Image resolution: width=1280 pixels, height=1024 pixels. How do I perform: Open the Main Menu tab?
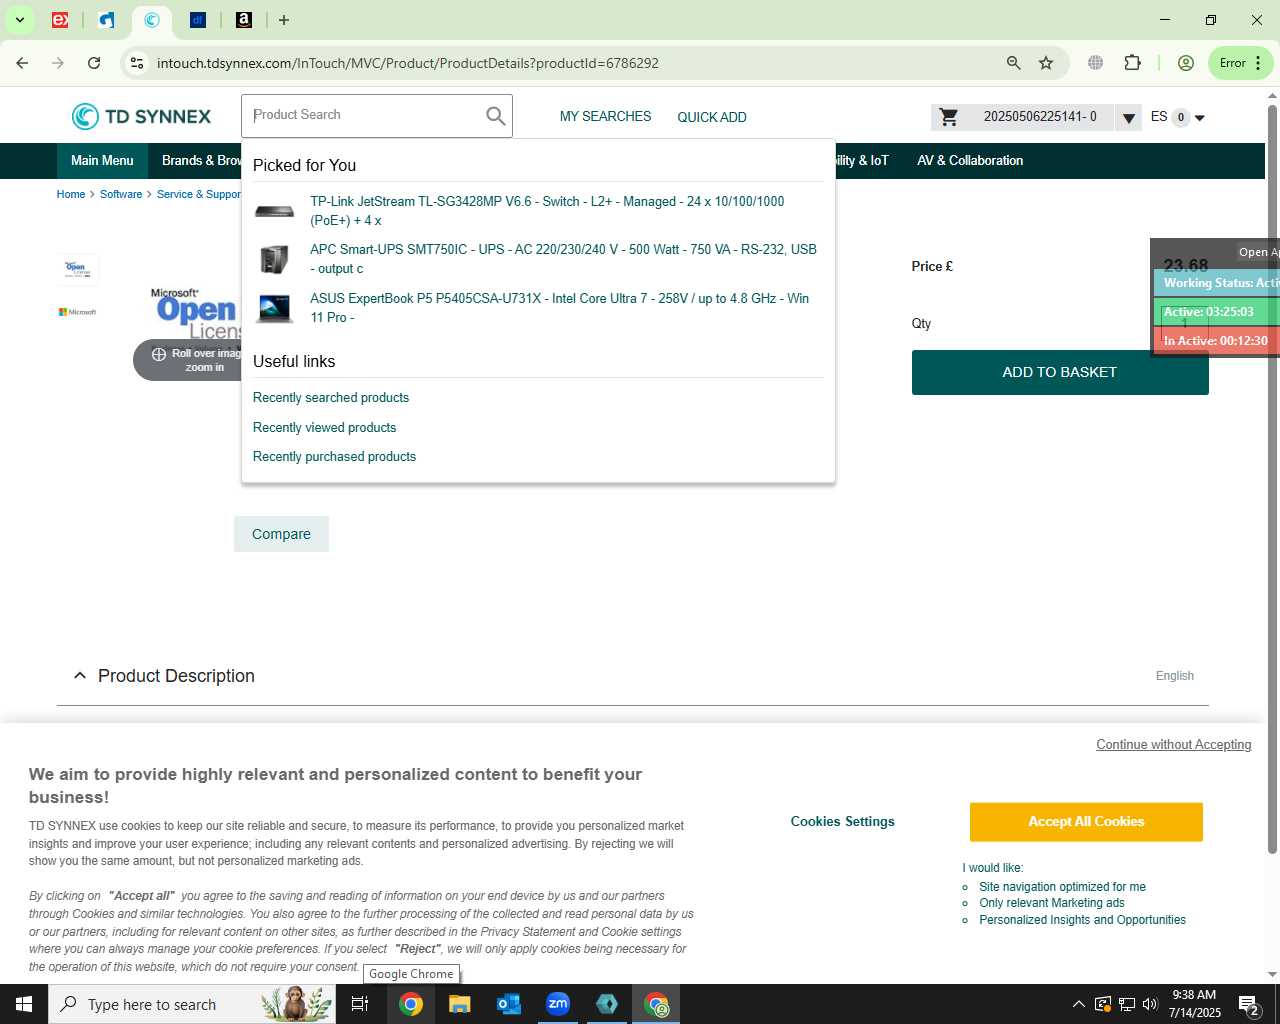102,160
